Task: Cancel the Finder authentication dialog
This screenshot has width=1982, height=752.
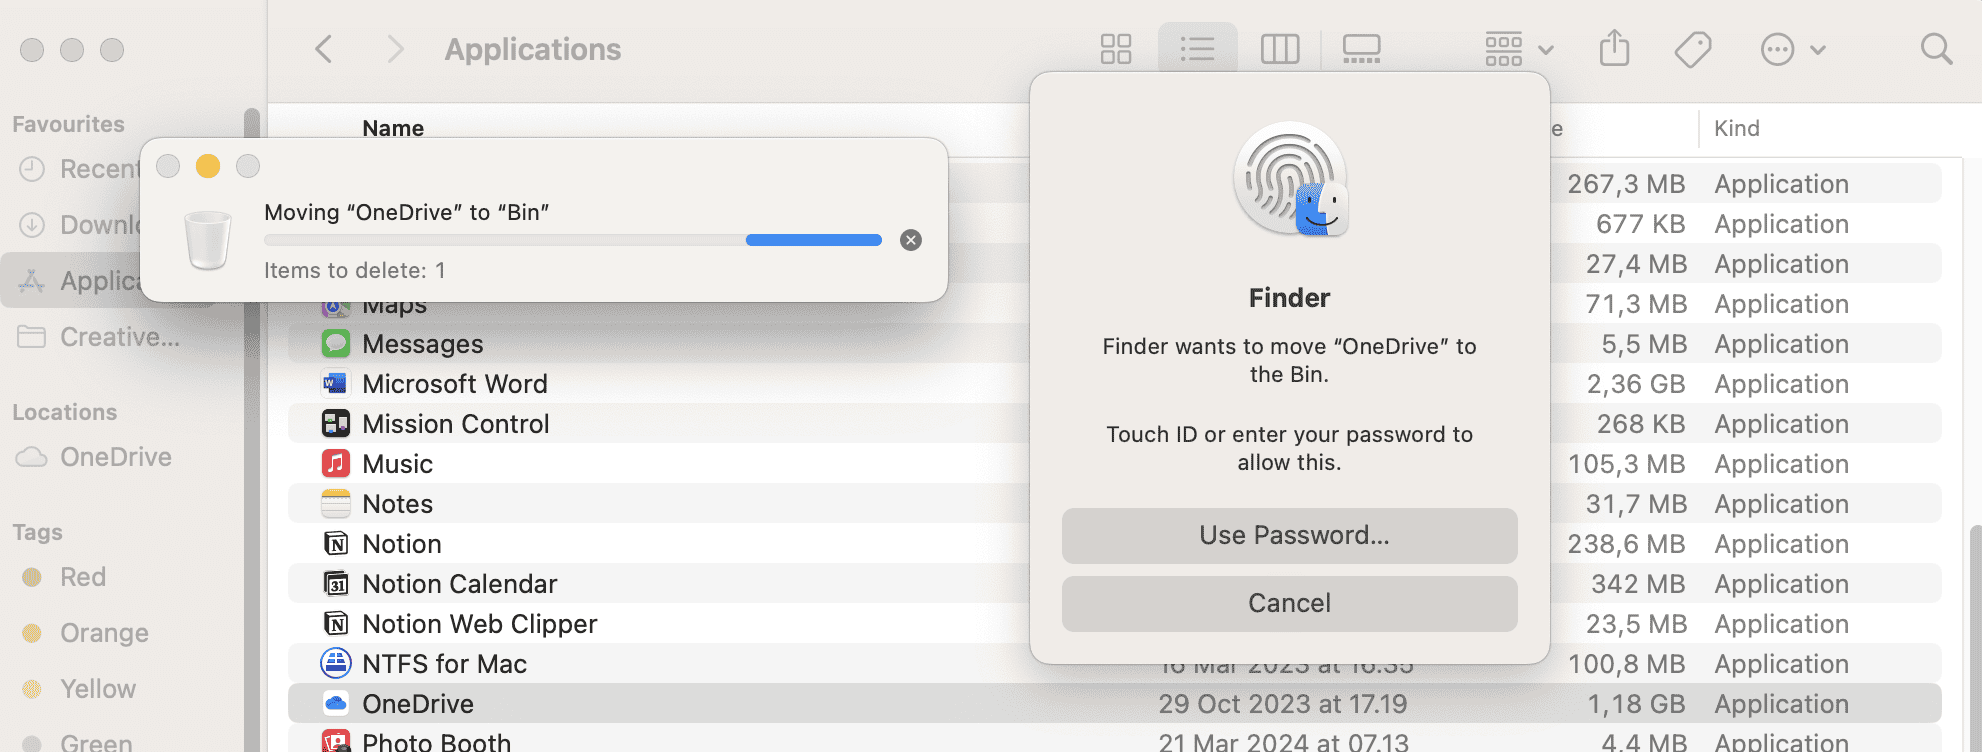Action: pyautogui.click(x=1289, y=603)
